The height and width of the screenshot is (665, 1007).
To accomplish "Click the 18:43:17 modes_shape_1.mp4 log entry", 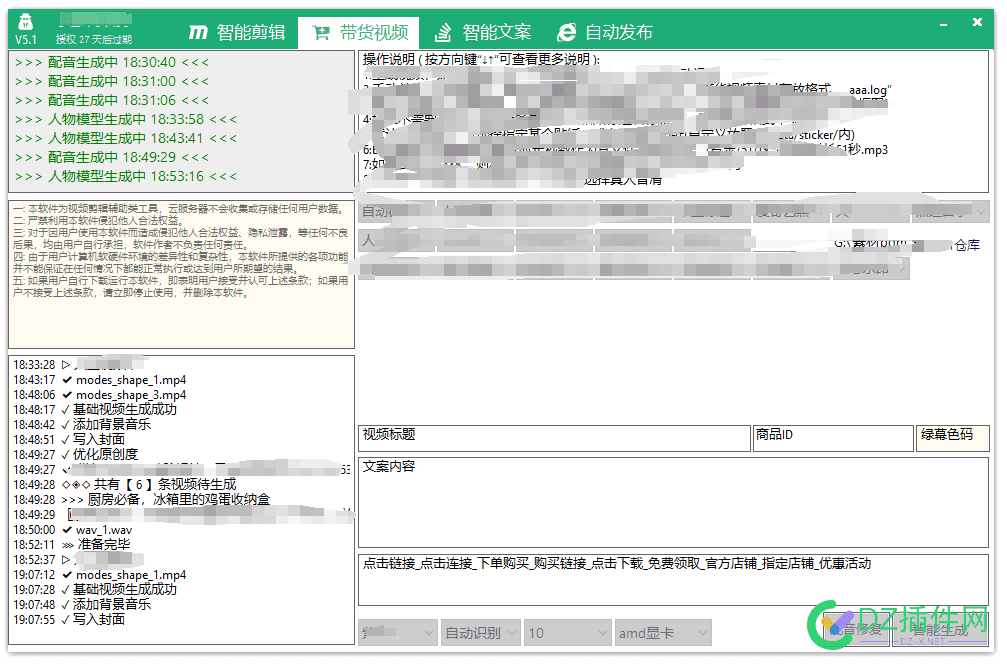I will click(100, 380).
